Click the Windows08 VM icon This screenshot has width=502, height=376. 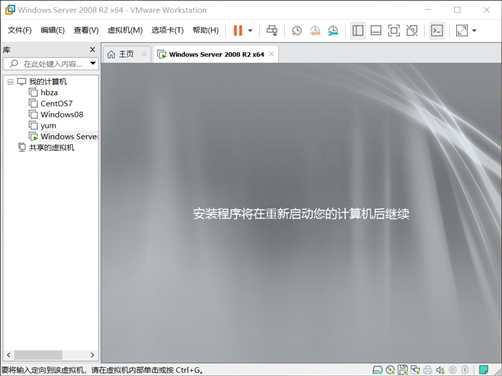click(33, 114)
